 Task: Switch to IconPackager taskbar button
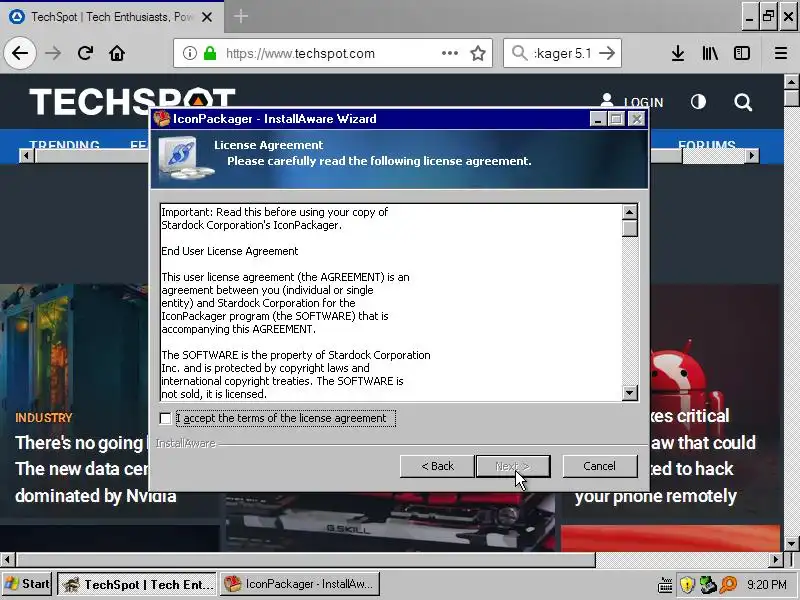coord(300,584)
